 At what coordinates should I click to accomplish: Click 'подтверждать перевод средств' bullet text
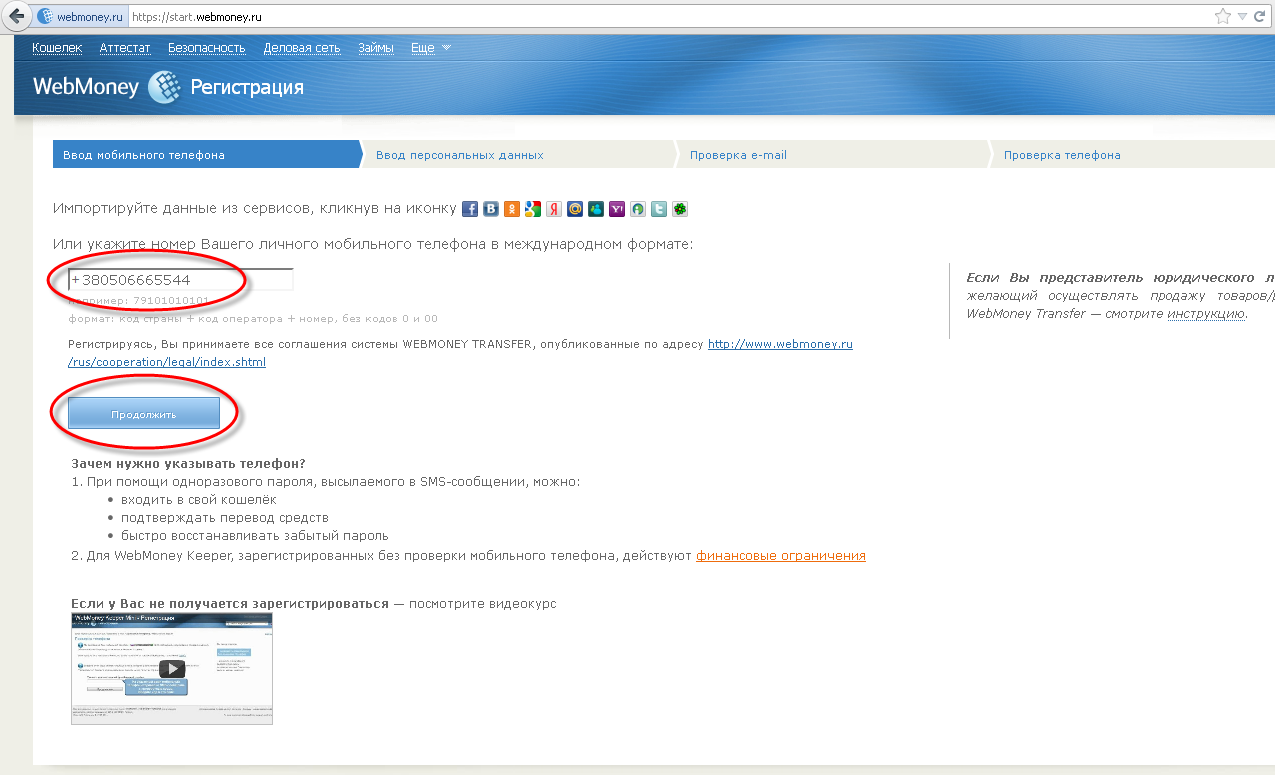(x=225, y=518)
